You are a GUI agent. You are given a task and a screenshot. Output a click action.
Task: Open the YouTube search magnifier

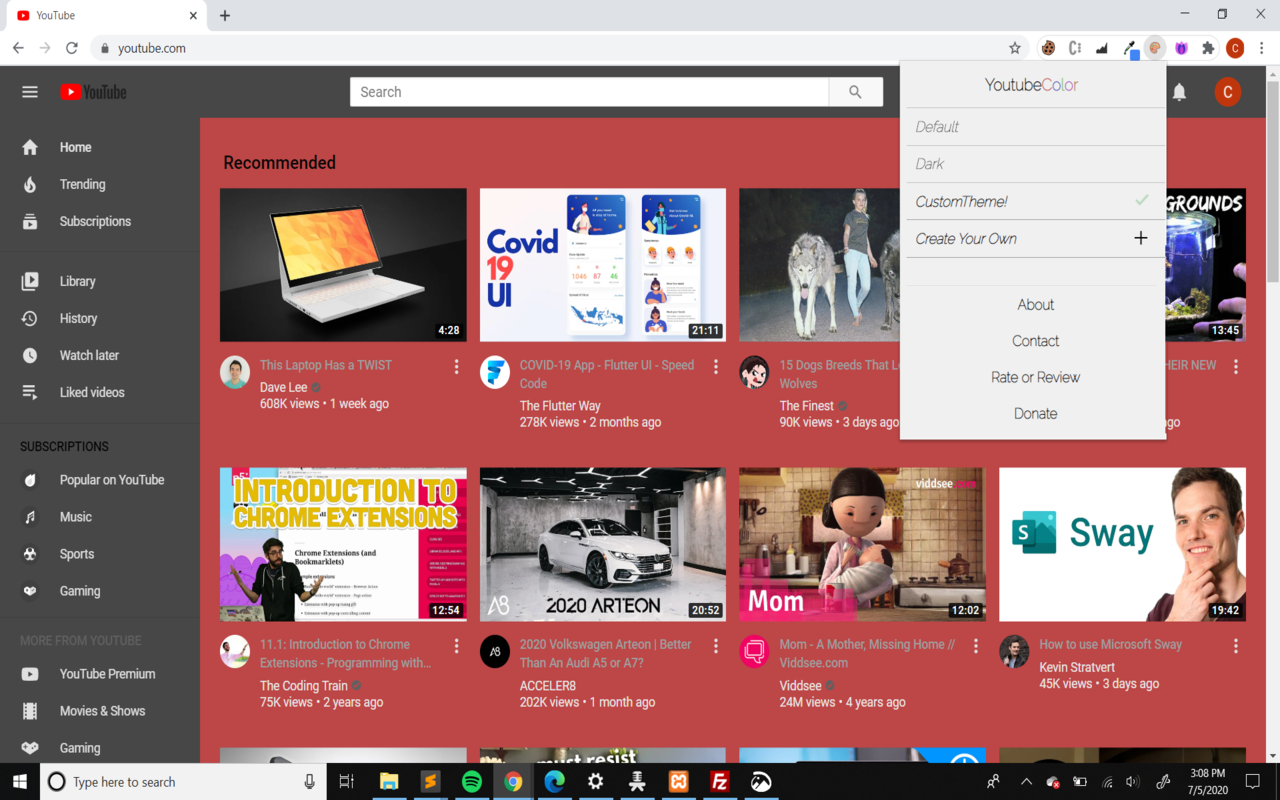point(855,91)
